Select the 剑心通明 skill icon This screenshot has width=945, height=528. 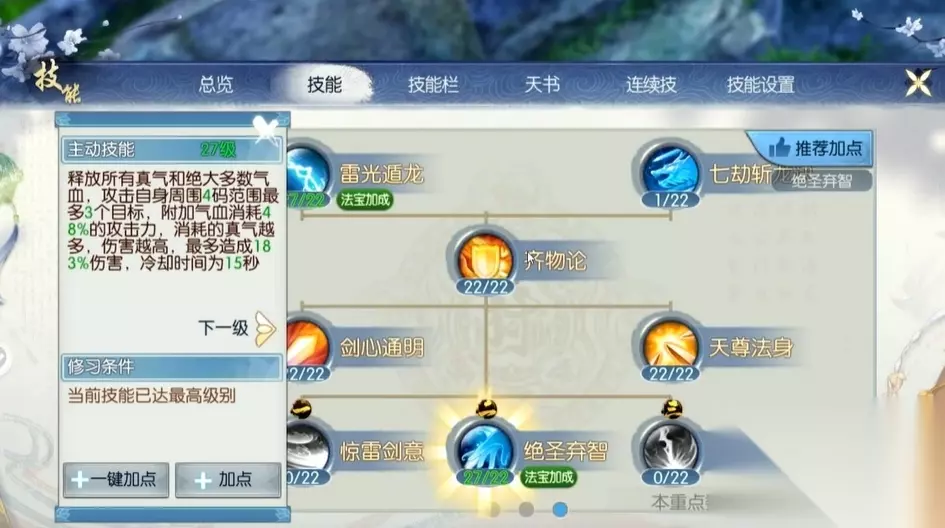pos(309,345)
